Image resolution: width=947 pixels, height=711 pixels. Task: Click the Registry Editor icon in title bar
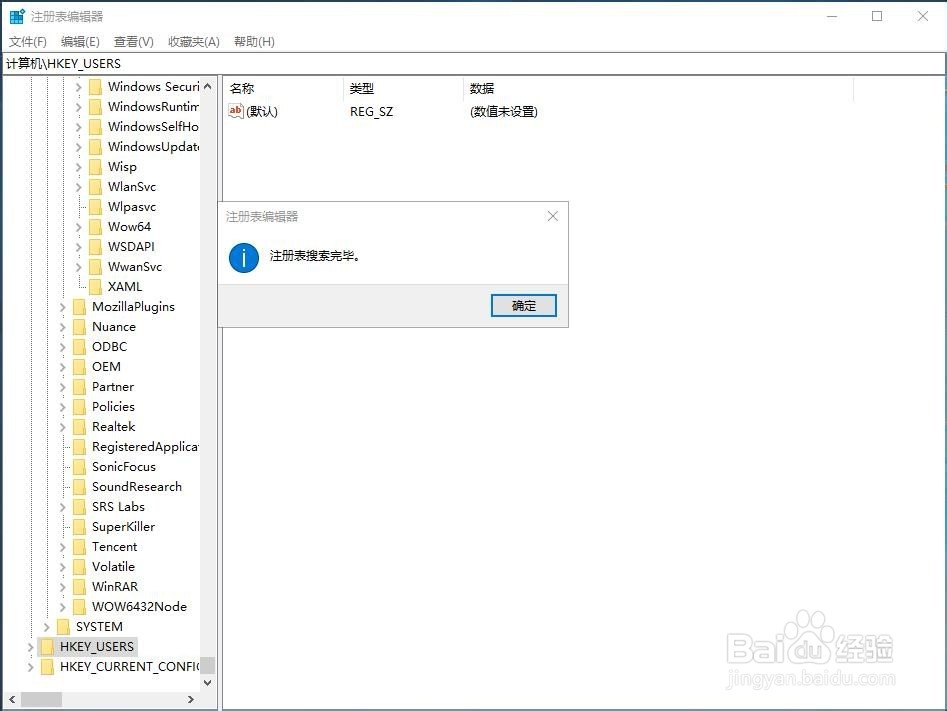point(16,15)
